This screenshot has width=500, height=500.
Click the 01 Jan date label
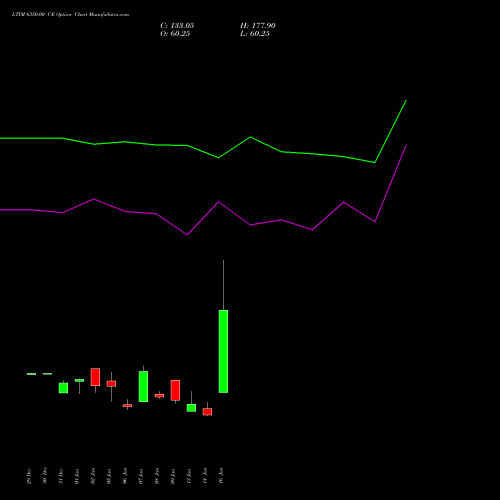pos(77,476)
